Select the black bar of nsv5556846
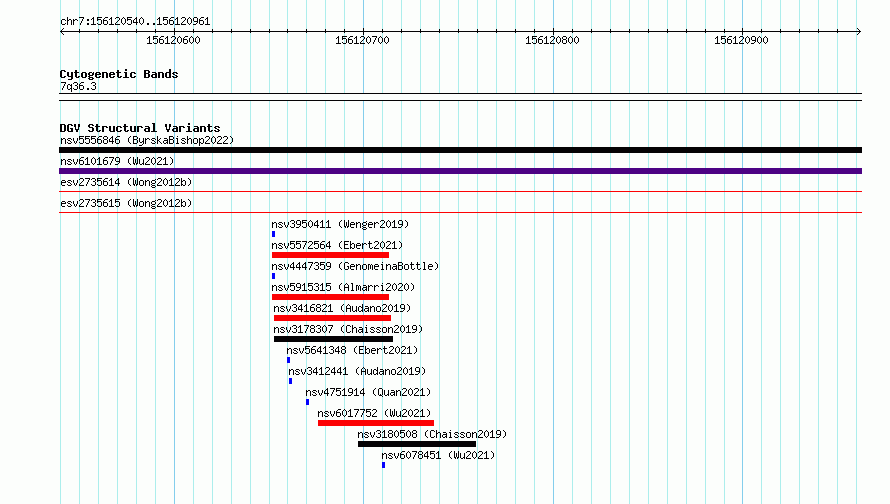 click(460, 150)
